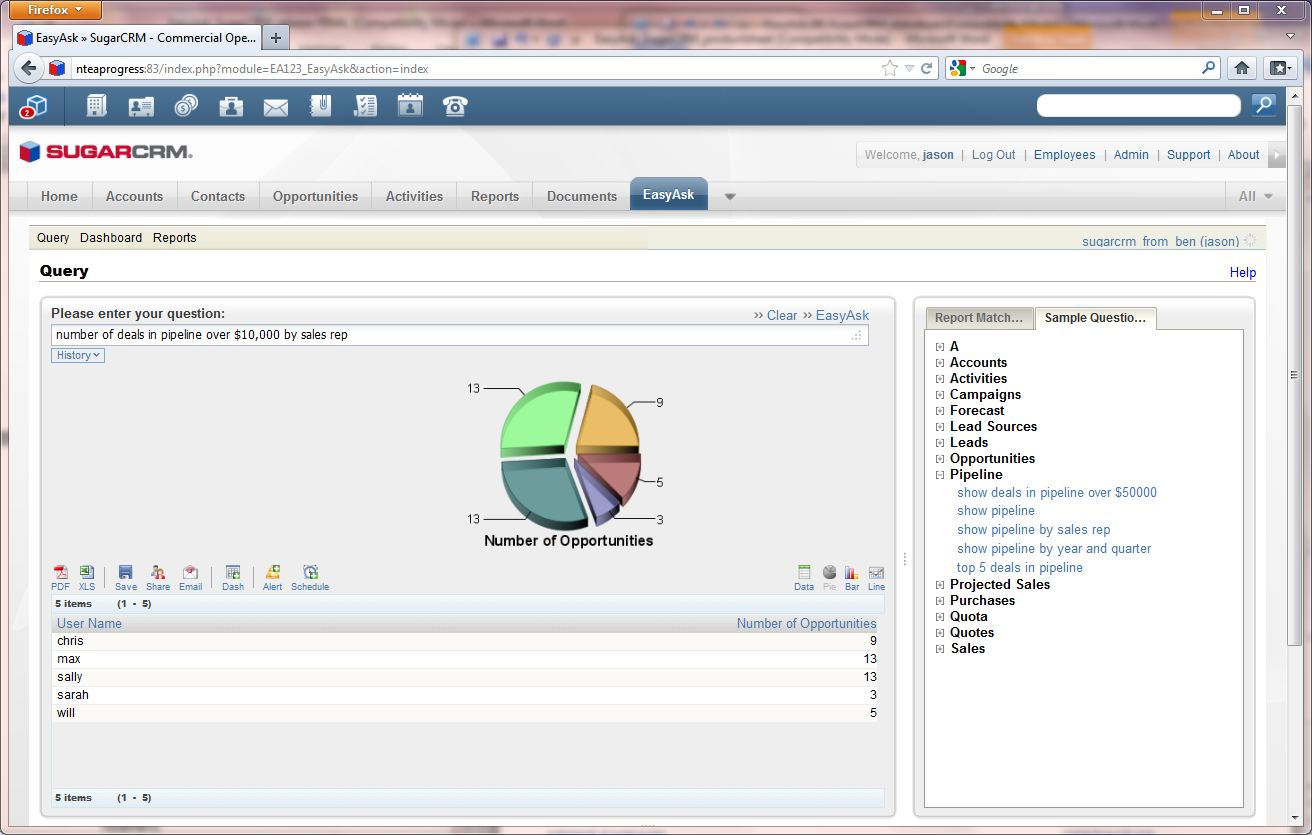This screenshot has width=1312, height=835.
Task: Open Contacts via the ID card icon
Action: pos(141,105)
